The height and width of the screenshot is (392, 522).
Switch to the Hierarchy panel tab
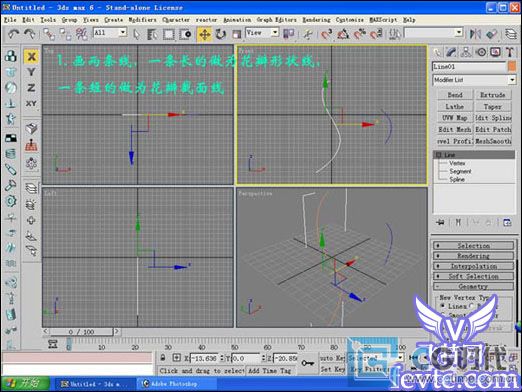(466, 52)
